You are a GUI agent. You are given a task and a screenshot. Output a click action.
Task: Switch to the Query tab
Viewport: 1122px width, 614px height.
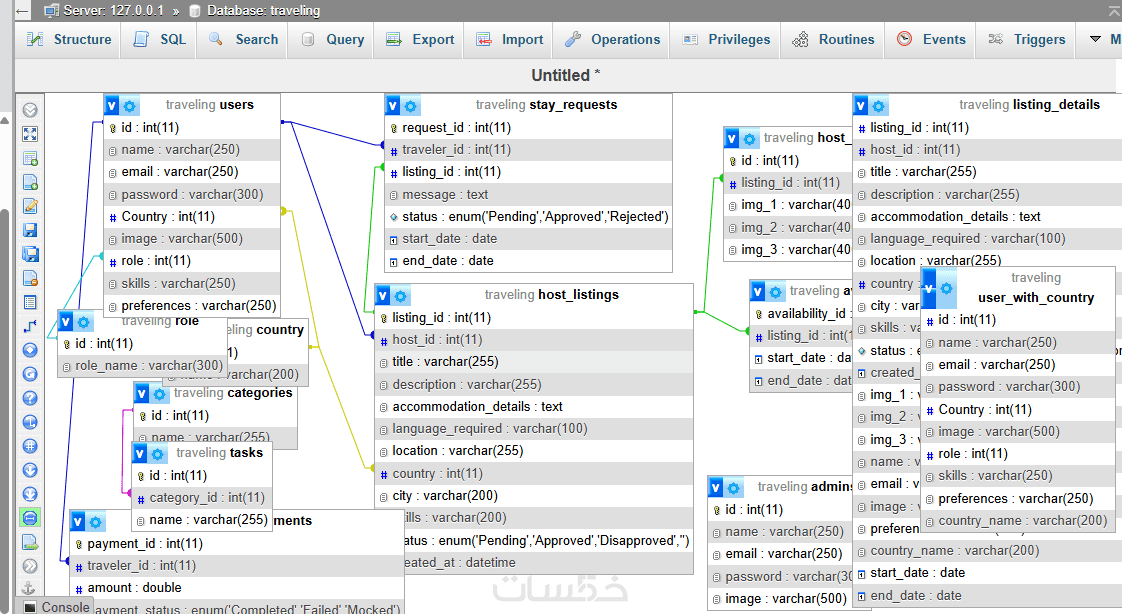click(x=333, y=39)
